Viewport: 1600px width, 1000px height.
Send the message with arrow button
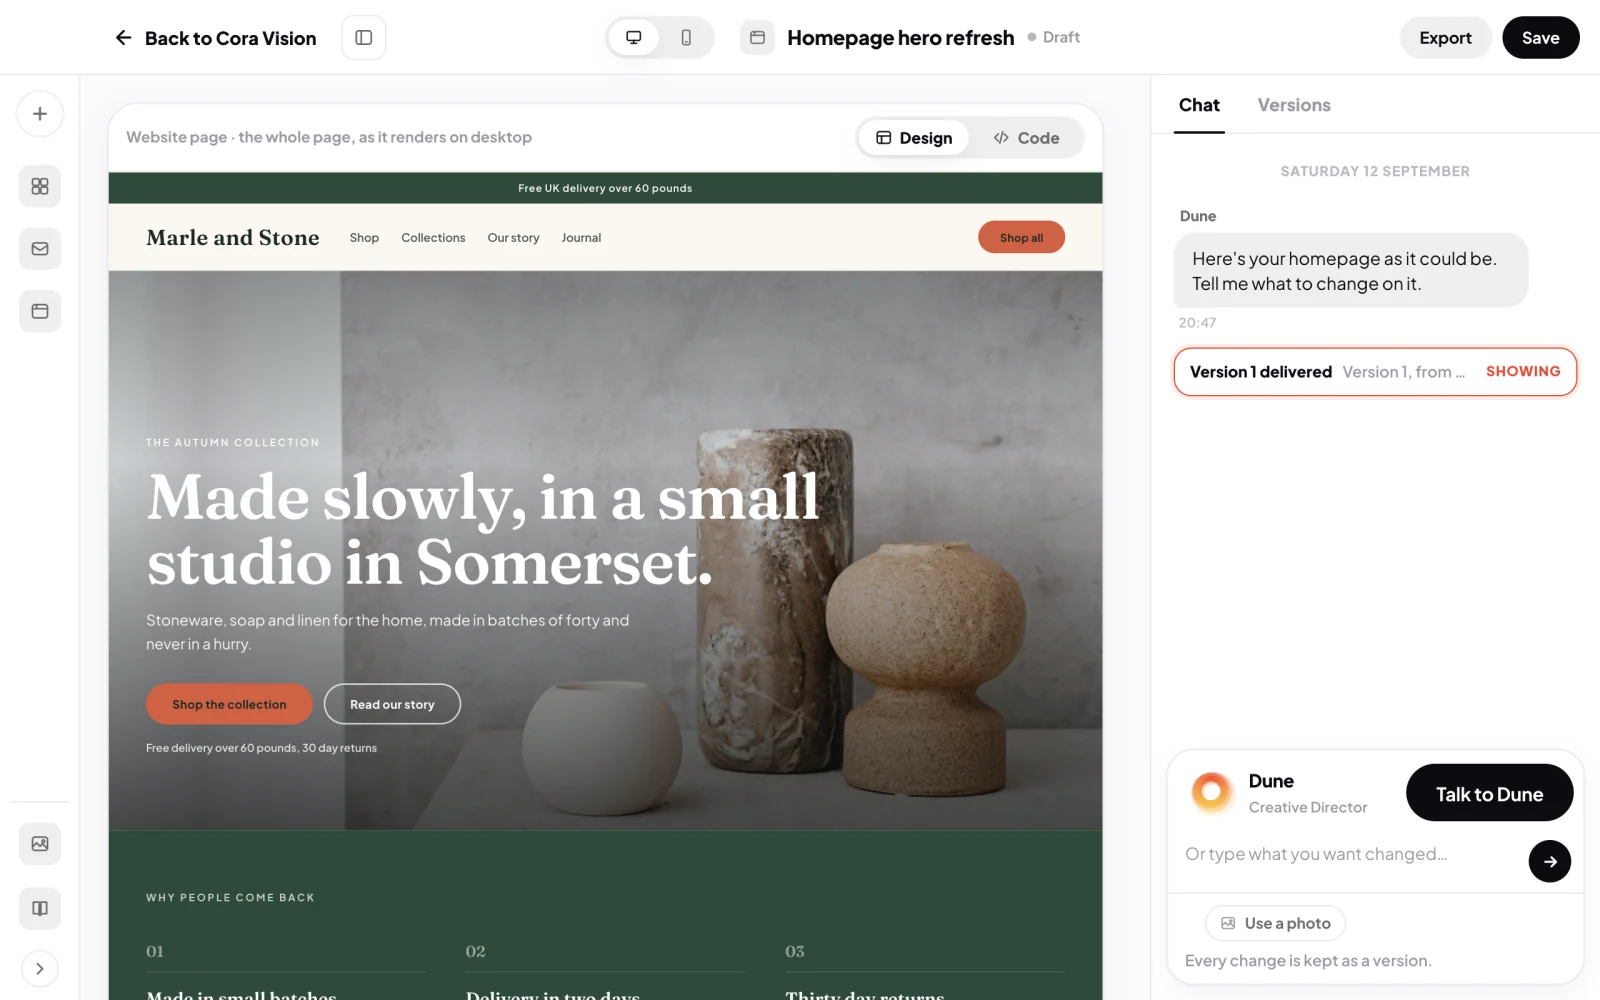coord(1549,861)
